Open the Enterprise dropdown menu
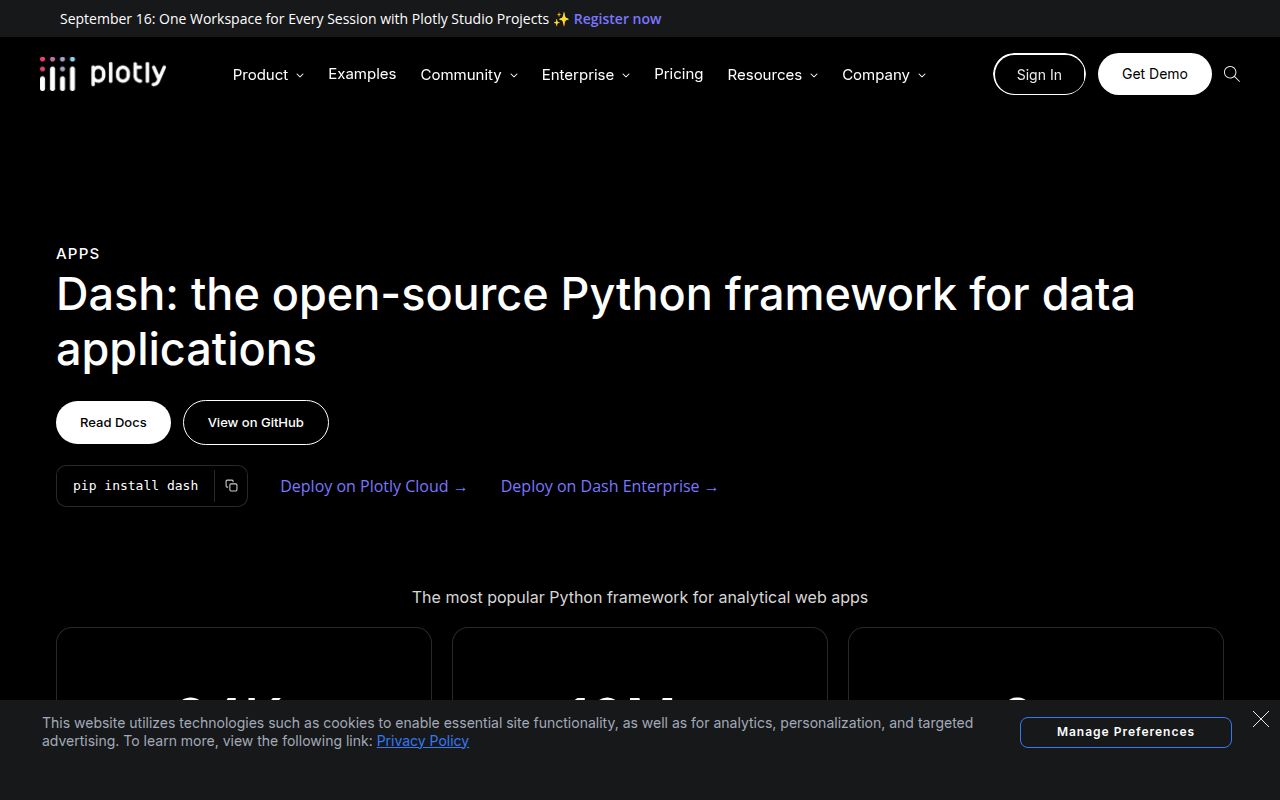Image resolution: width=1280 pixels, height=800 pixels. click(x=586, y=75)
